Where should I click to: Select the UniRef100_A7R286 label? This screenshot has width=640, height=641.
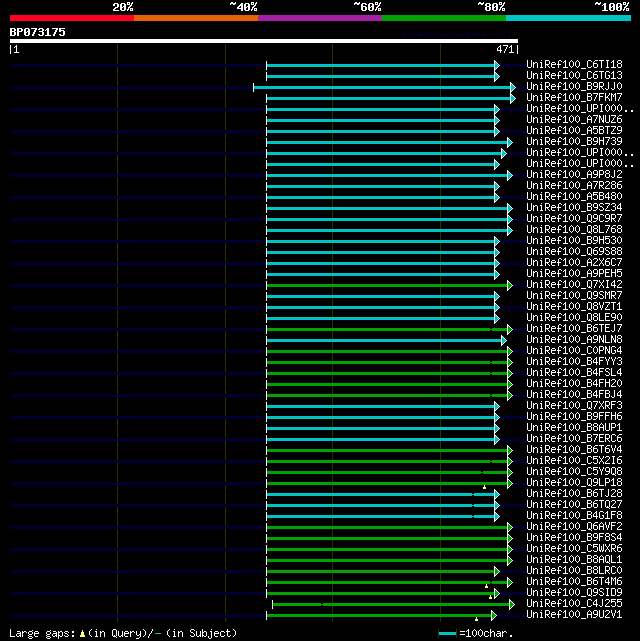click(x=574, y=186)
